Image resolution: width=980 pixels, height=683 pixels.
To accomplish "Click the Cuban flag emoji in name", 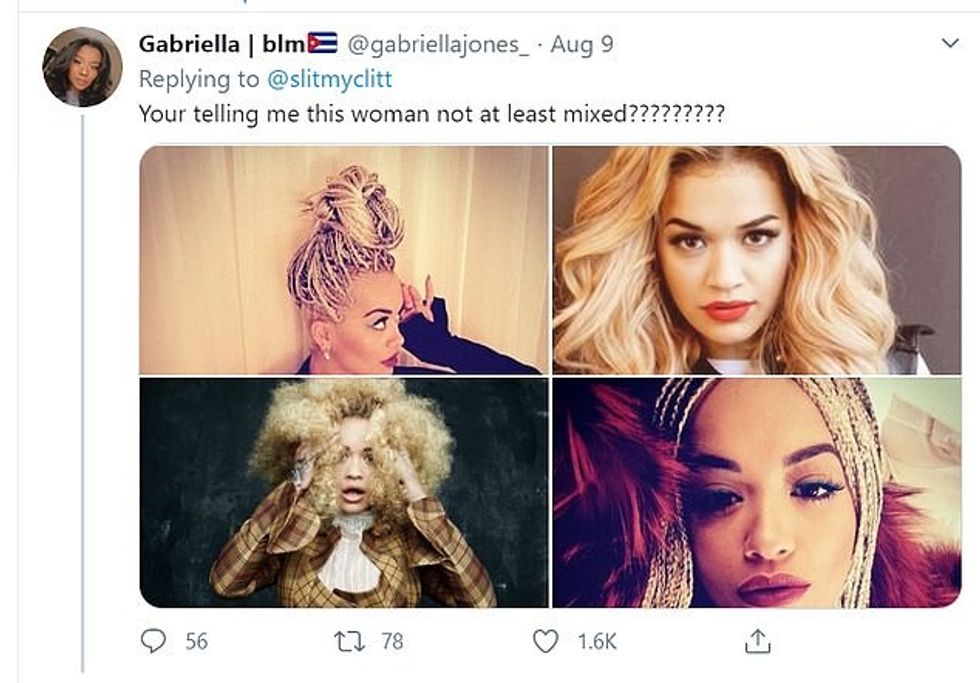I will (323, 44).
